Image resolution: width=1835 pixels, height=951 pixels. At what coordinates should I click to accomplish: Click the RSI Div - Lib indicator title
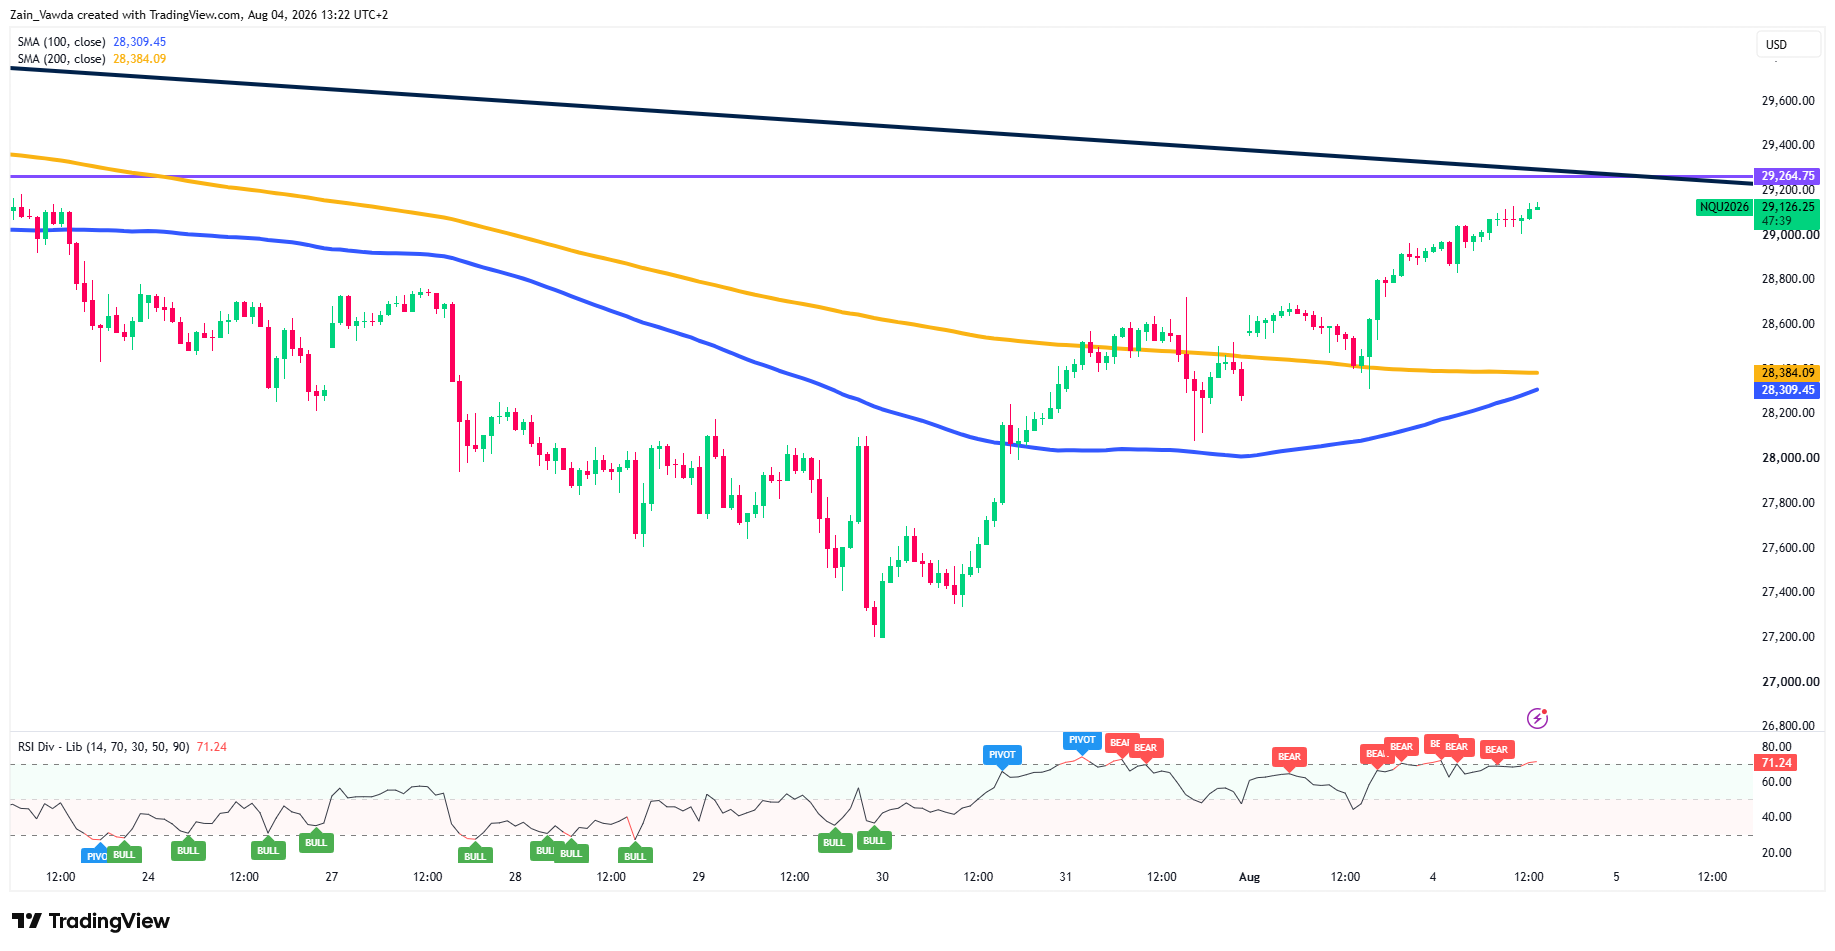tap(104, 747)
